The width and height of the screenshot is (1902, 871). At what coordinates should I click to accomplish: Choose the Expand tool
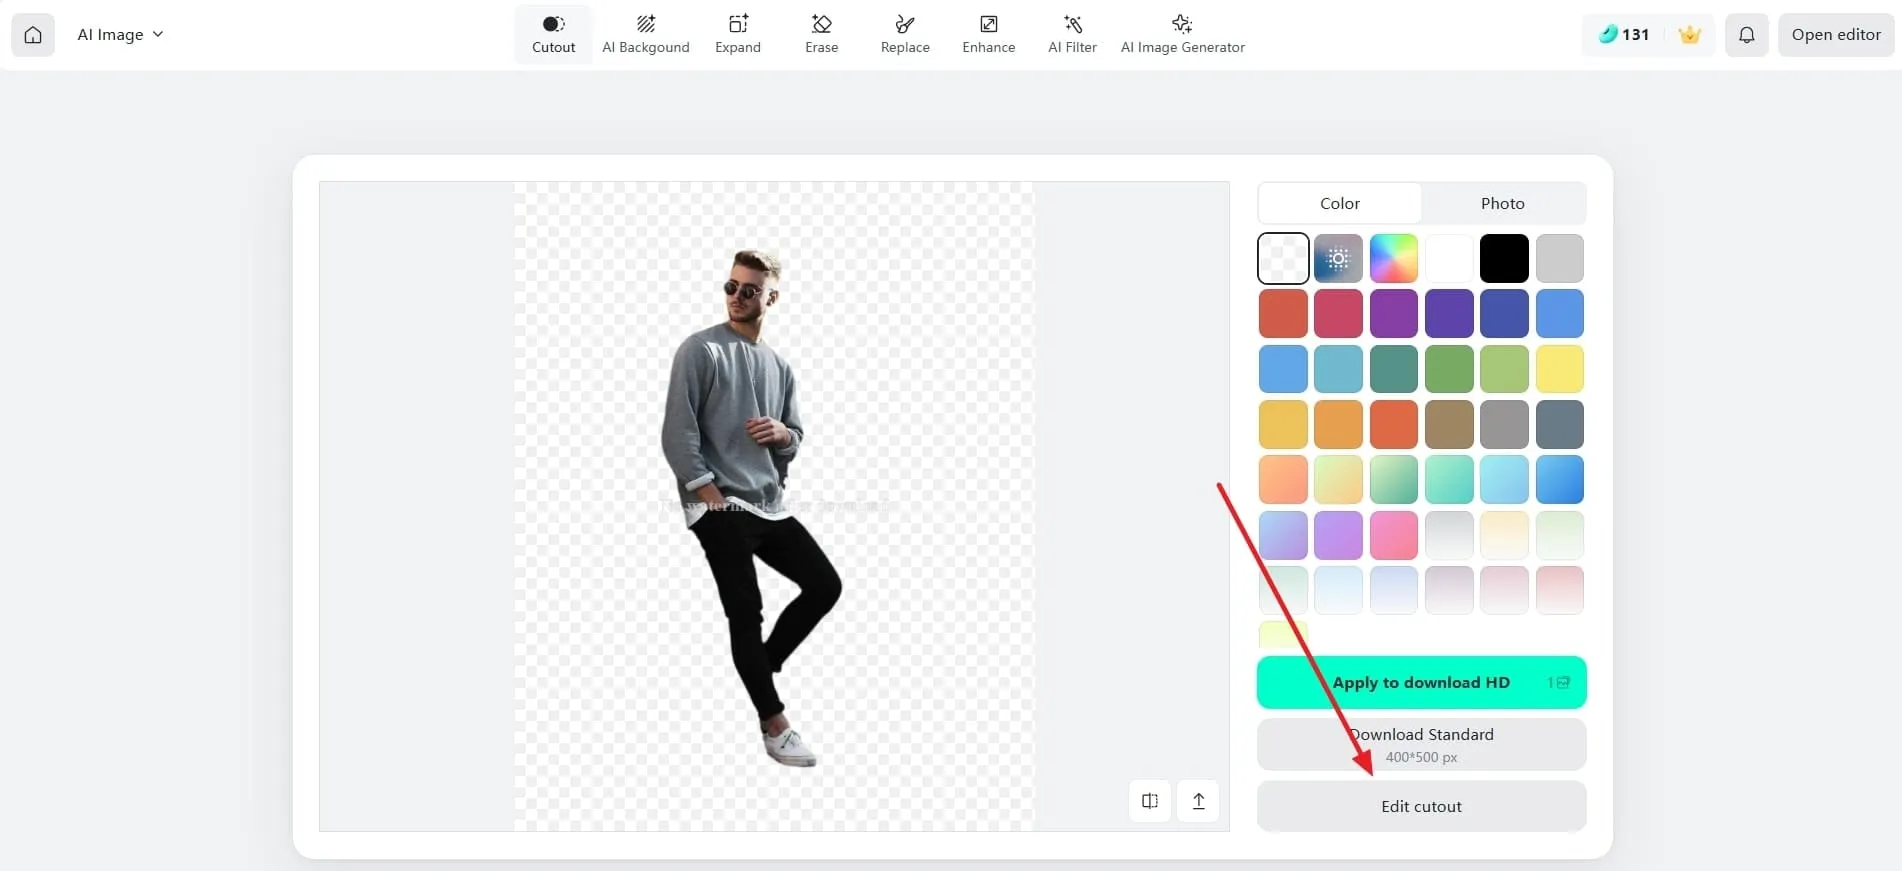(737, 34)
